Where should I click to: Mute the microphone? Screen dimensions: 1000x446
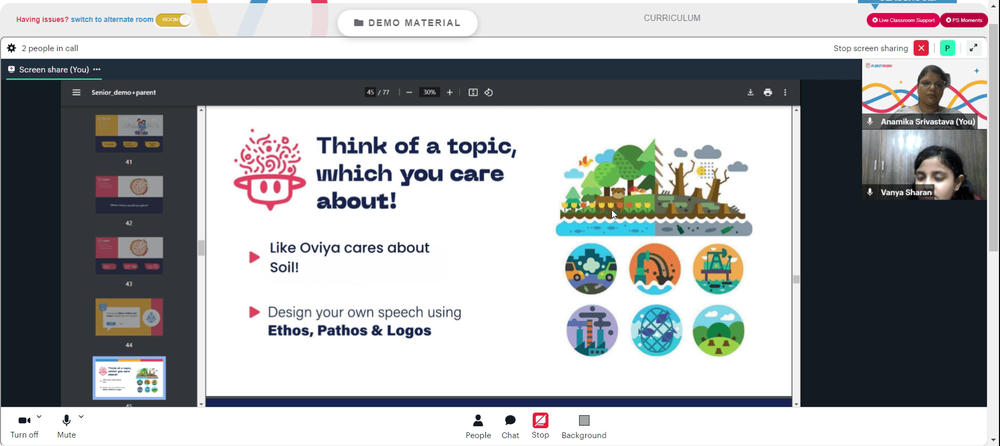pyautogui.click(x=66, y=426)
